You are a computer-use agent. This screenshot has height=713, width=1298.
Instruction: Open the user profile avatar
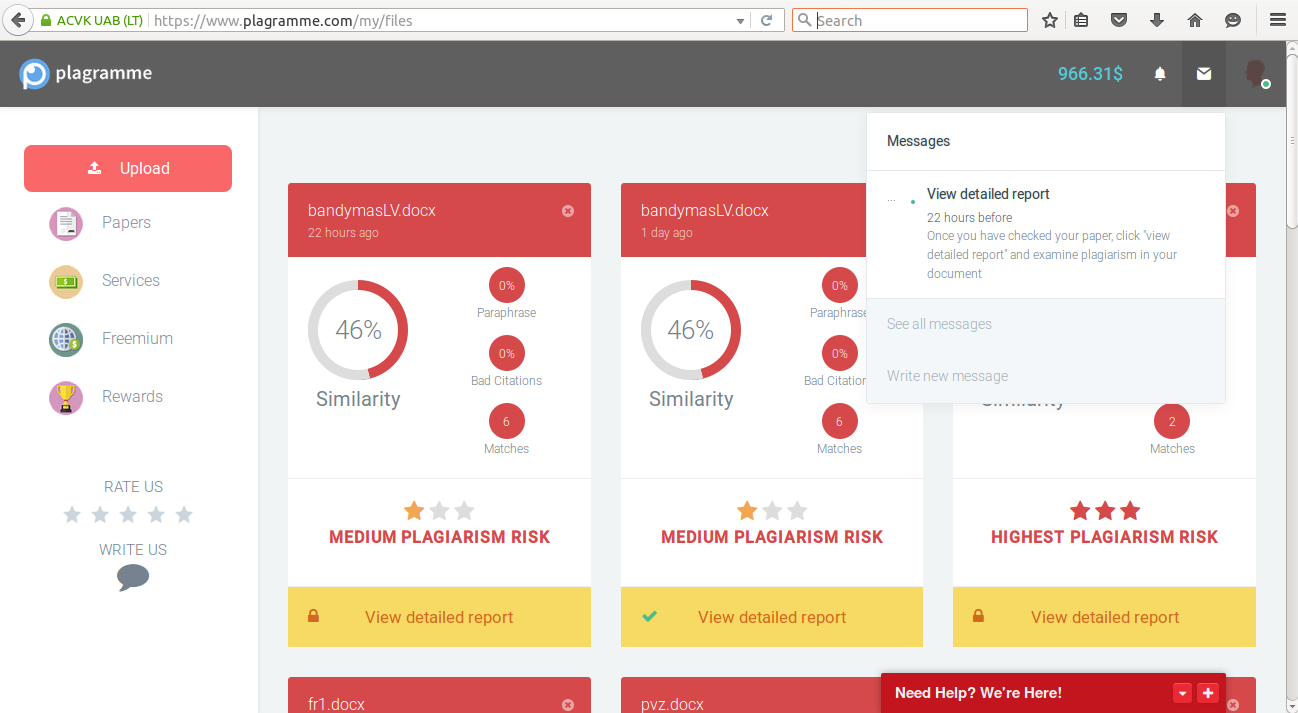pyautogui.click(x=1257, y=74)
